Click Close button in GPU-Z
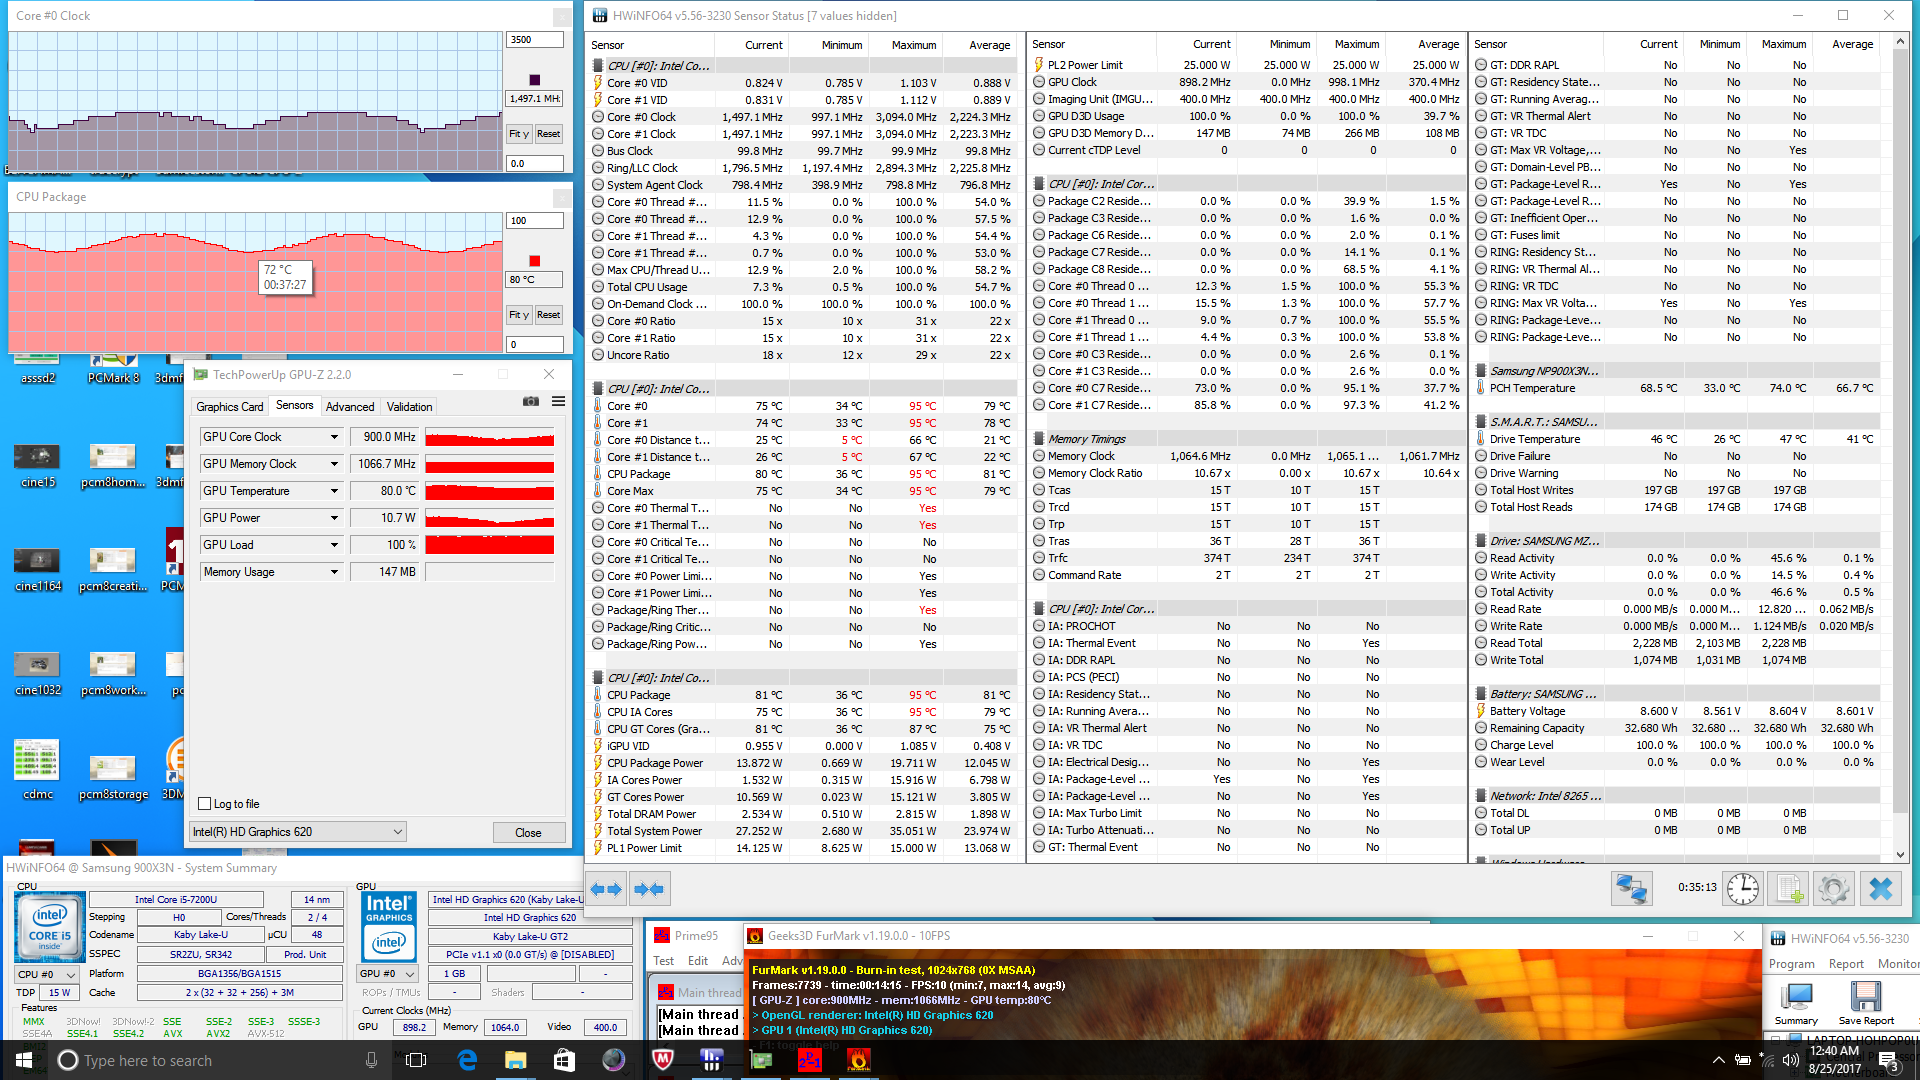 coord(528,833)
